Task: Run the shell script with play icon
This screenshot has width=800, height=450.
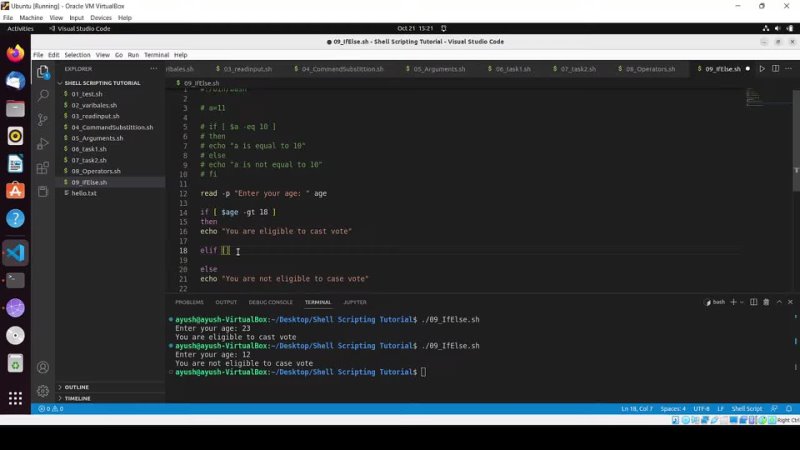Action: pyautogui.click(x=762, y=68)
